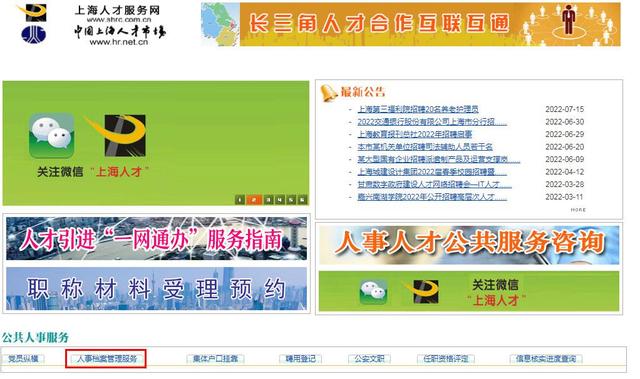Show carousel slide 4
The image size is (640, 379).
pyautogui.click(x=280, y=199)
